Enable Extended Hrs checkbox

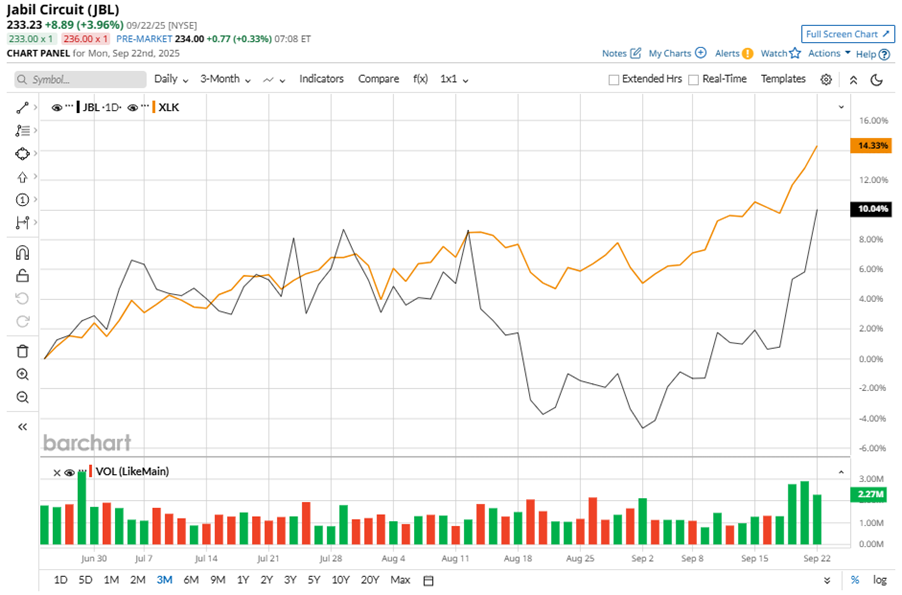614,79
